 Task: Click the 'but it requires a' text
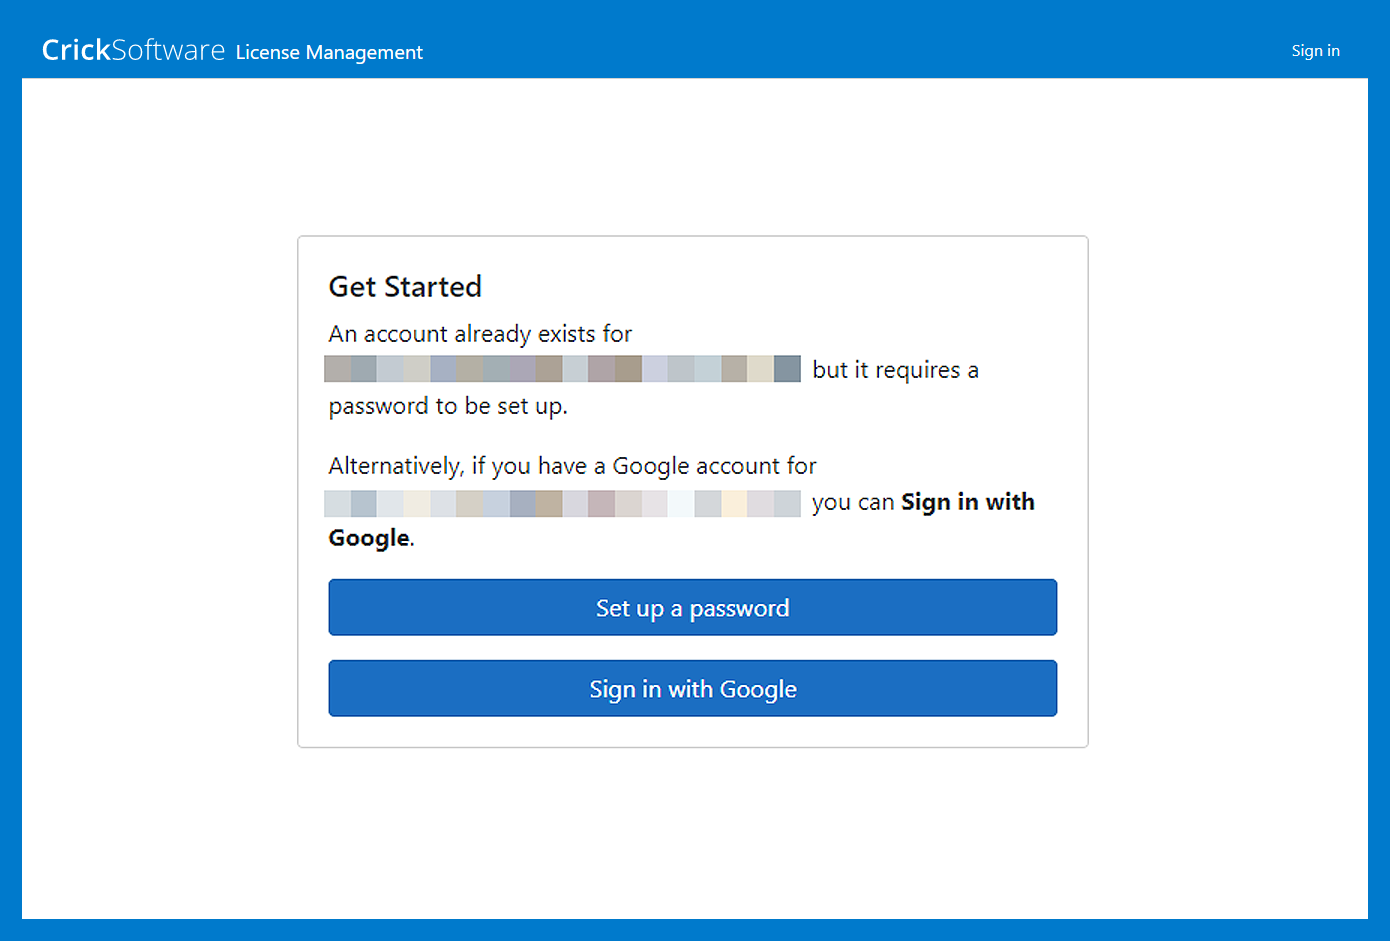[x=895, y=370]
